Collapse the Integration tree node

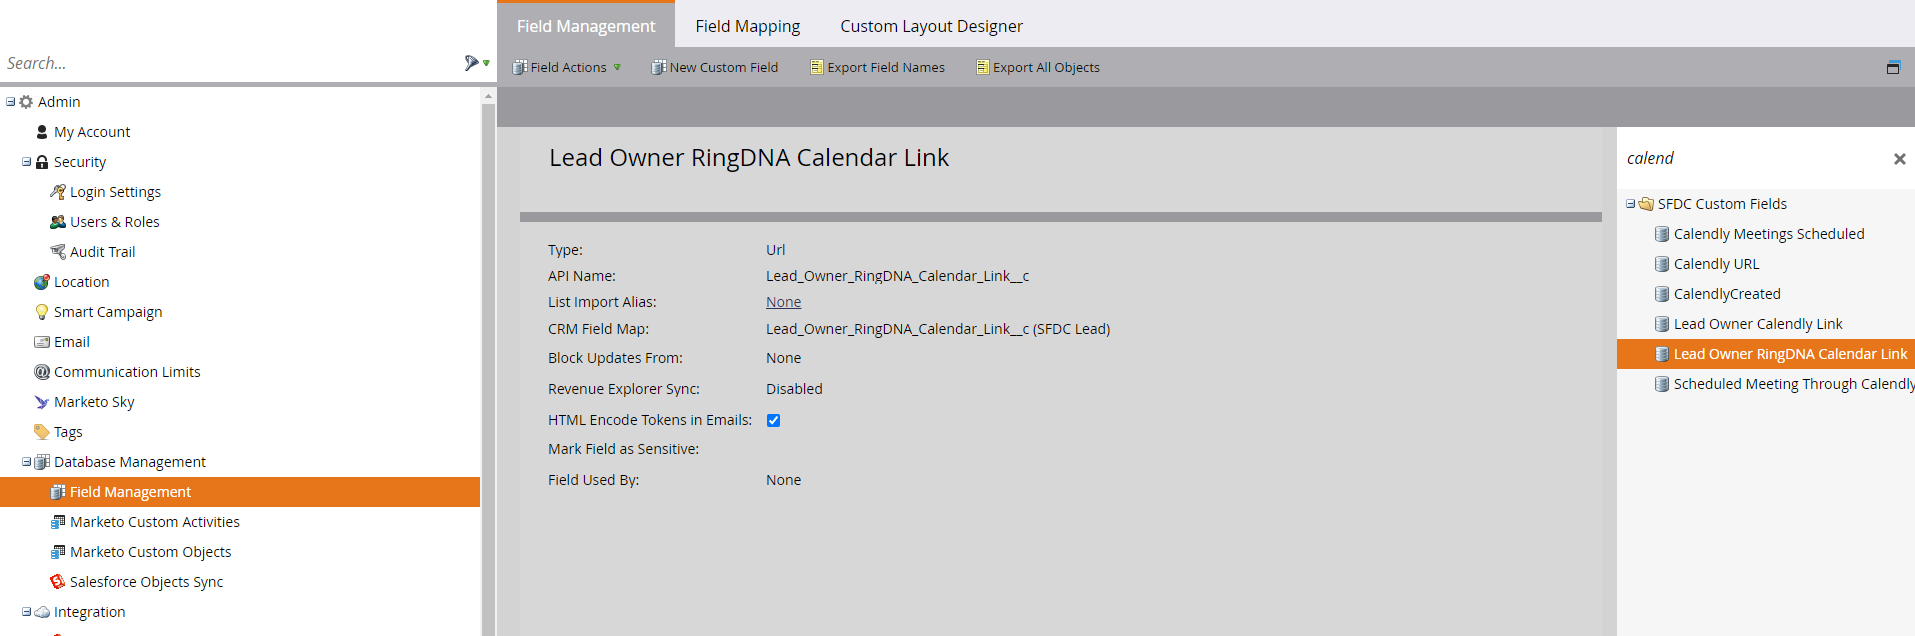[x=27, y=612]
